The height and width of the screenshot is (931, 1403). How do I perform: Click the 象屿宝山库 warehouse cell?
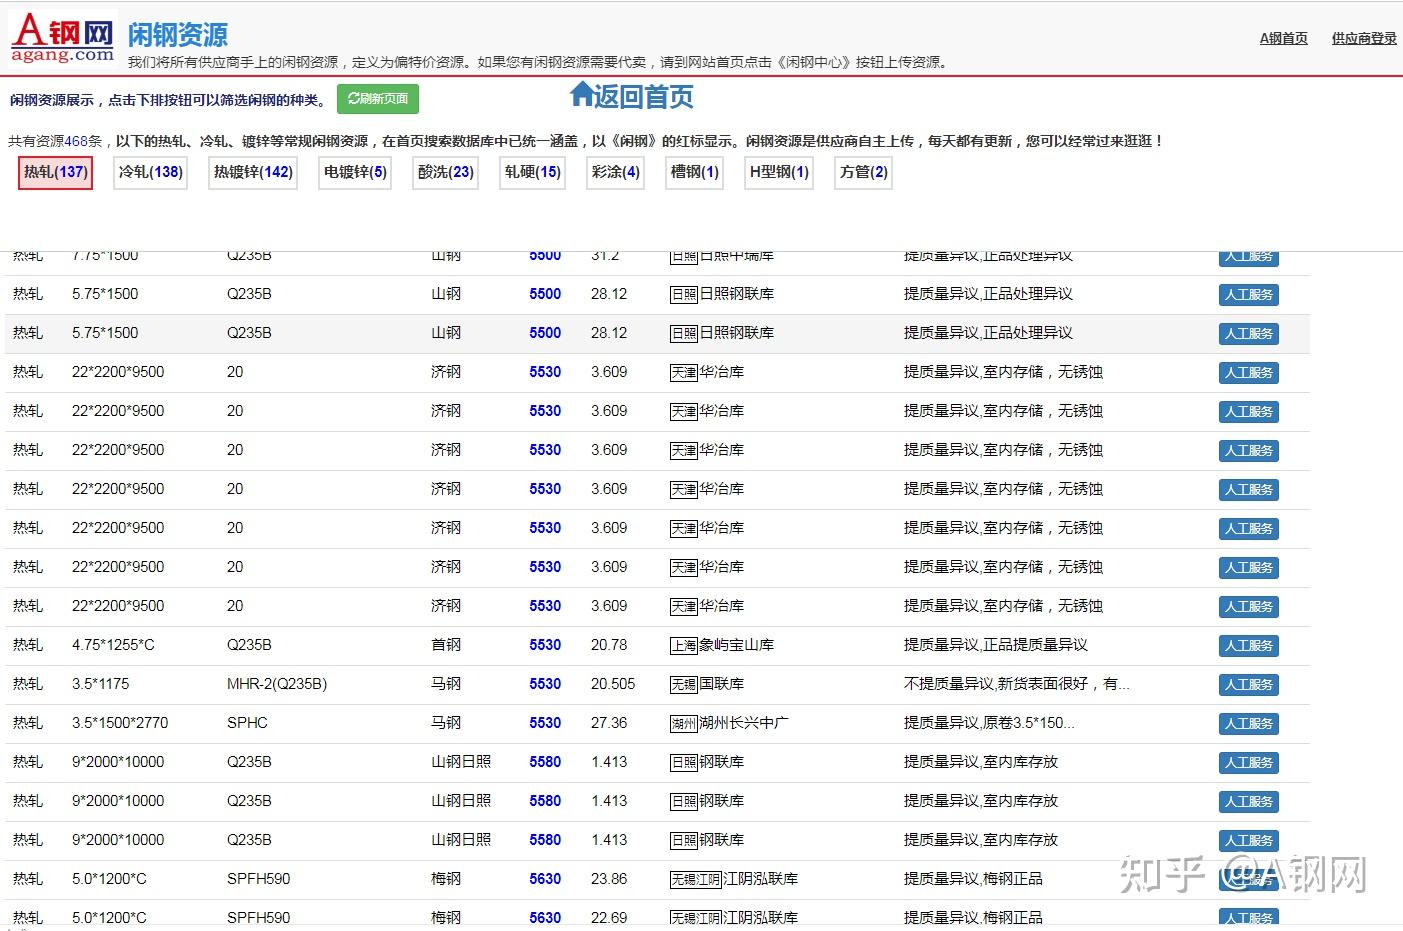click(x=722, y=645)
